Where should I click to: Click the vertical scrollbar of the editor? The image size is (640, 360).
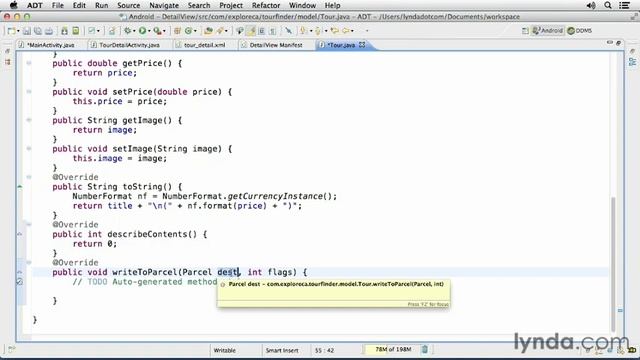point(613,264)
